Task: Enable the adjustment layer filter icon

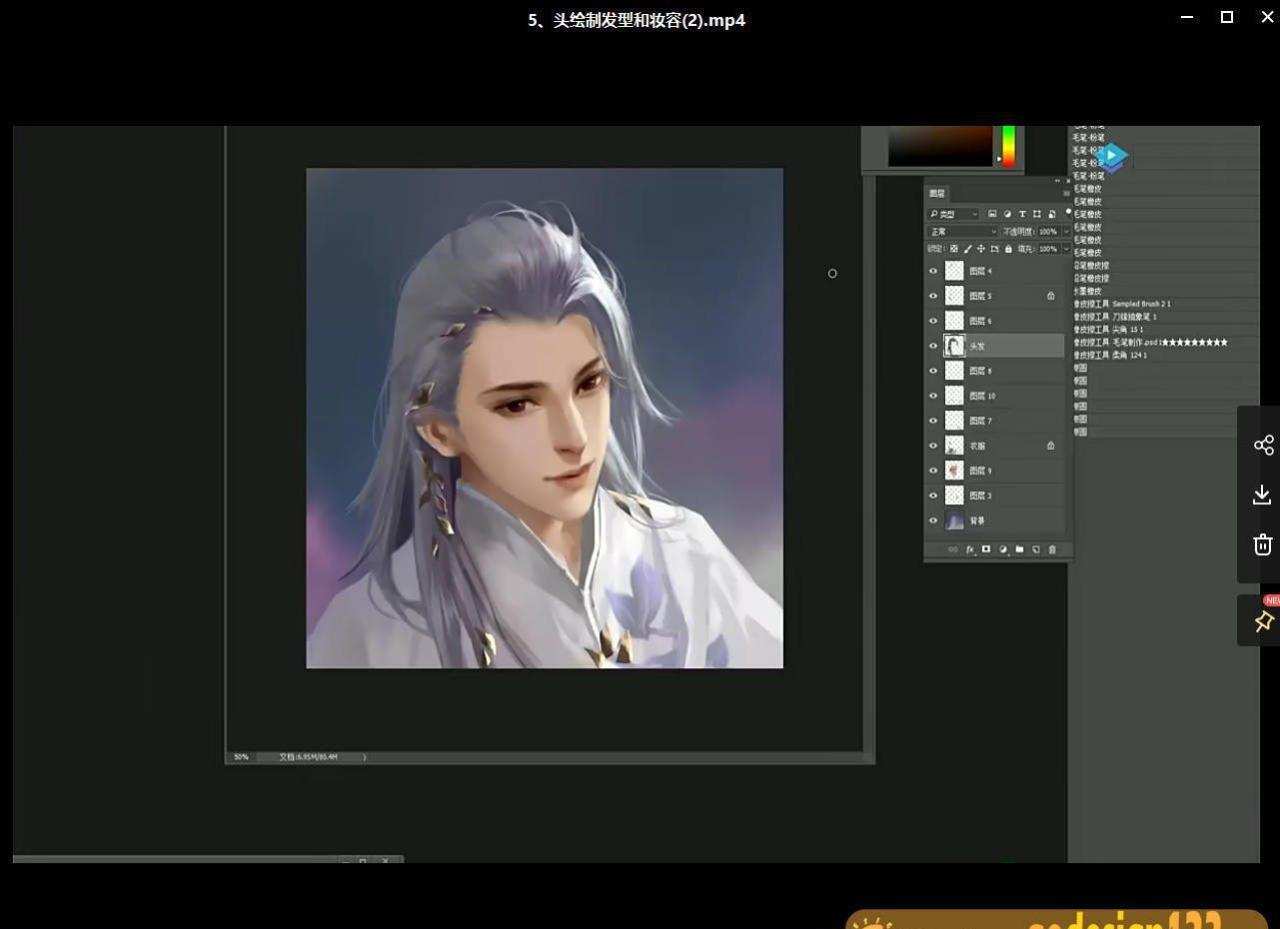Action: (x=1007, y=214)
